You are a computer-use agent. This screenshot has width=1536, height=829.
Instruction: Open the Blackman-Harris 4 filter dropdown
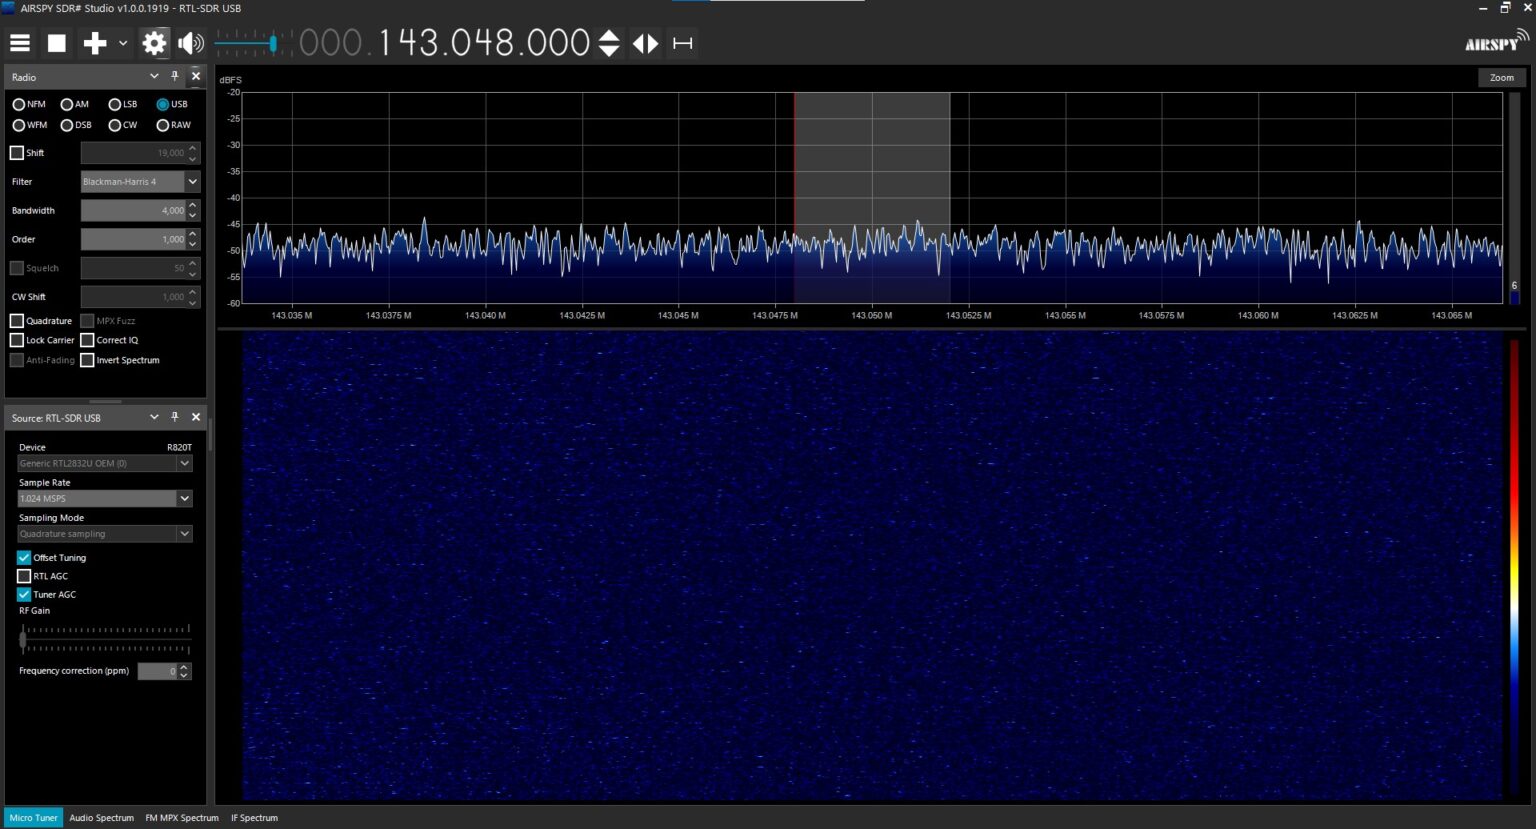click(x=192, y=181)
